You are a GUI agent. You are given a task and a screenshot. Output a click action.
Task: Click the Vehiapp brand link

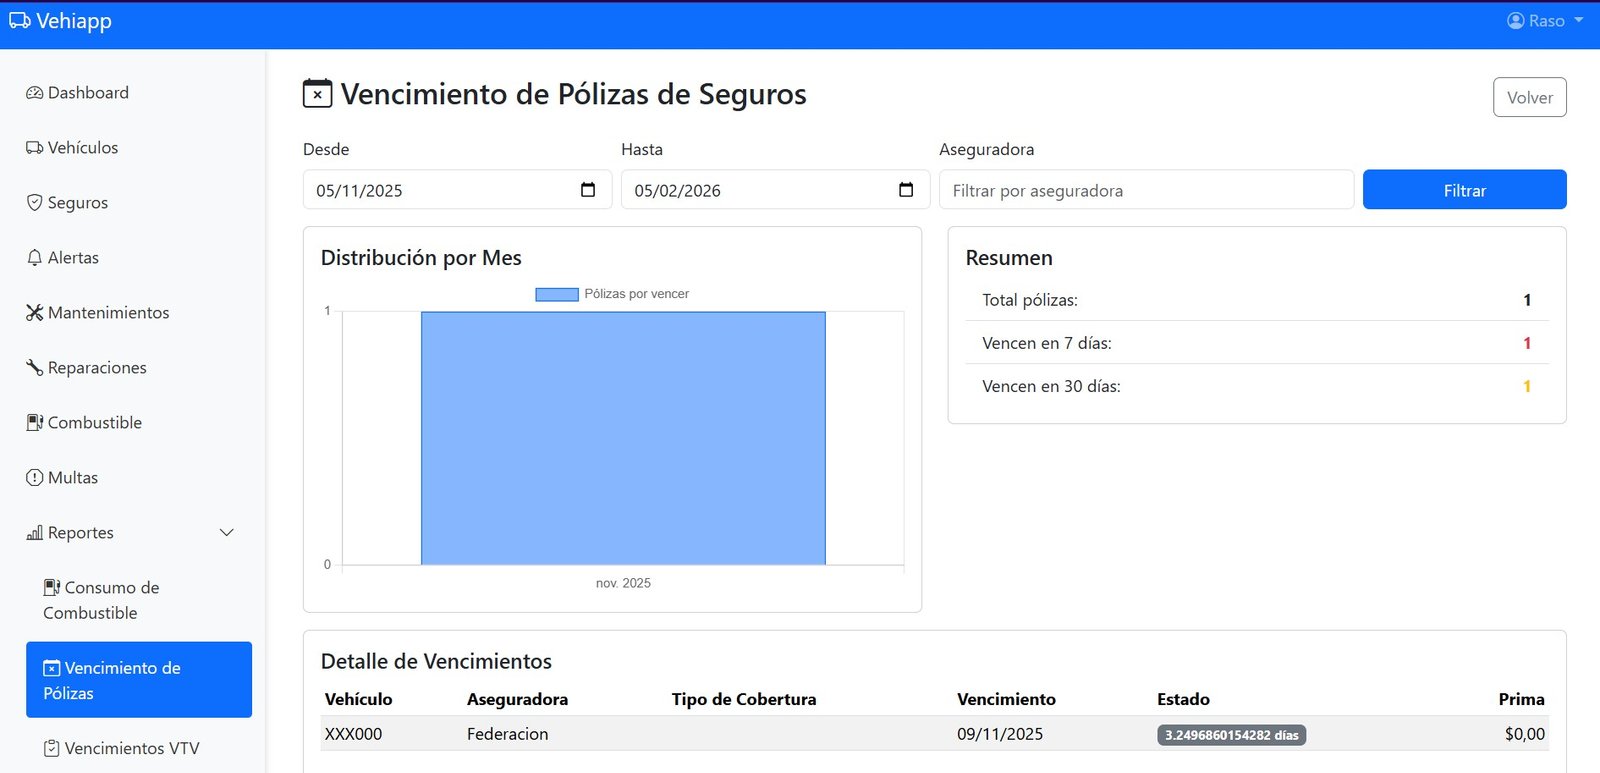(61, 21)
